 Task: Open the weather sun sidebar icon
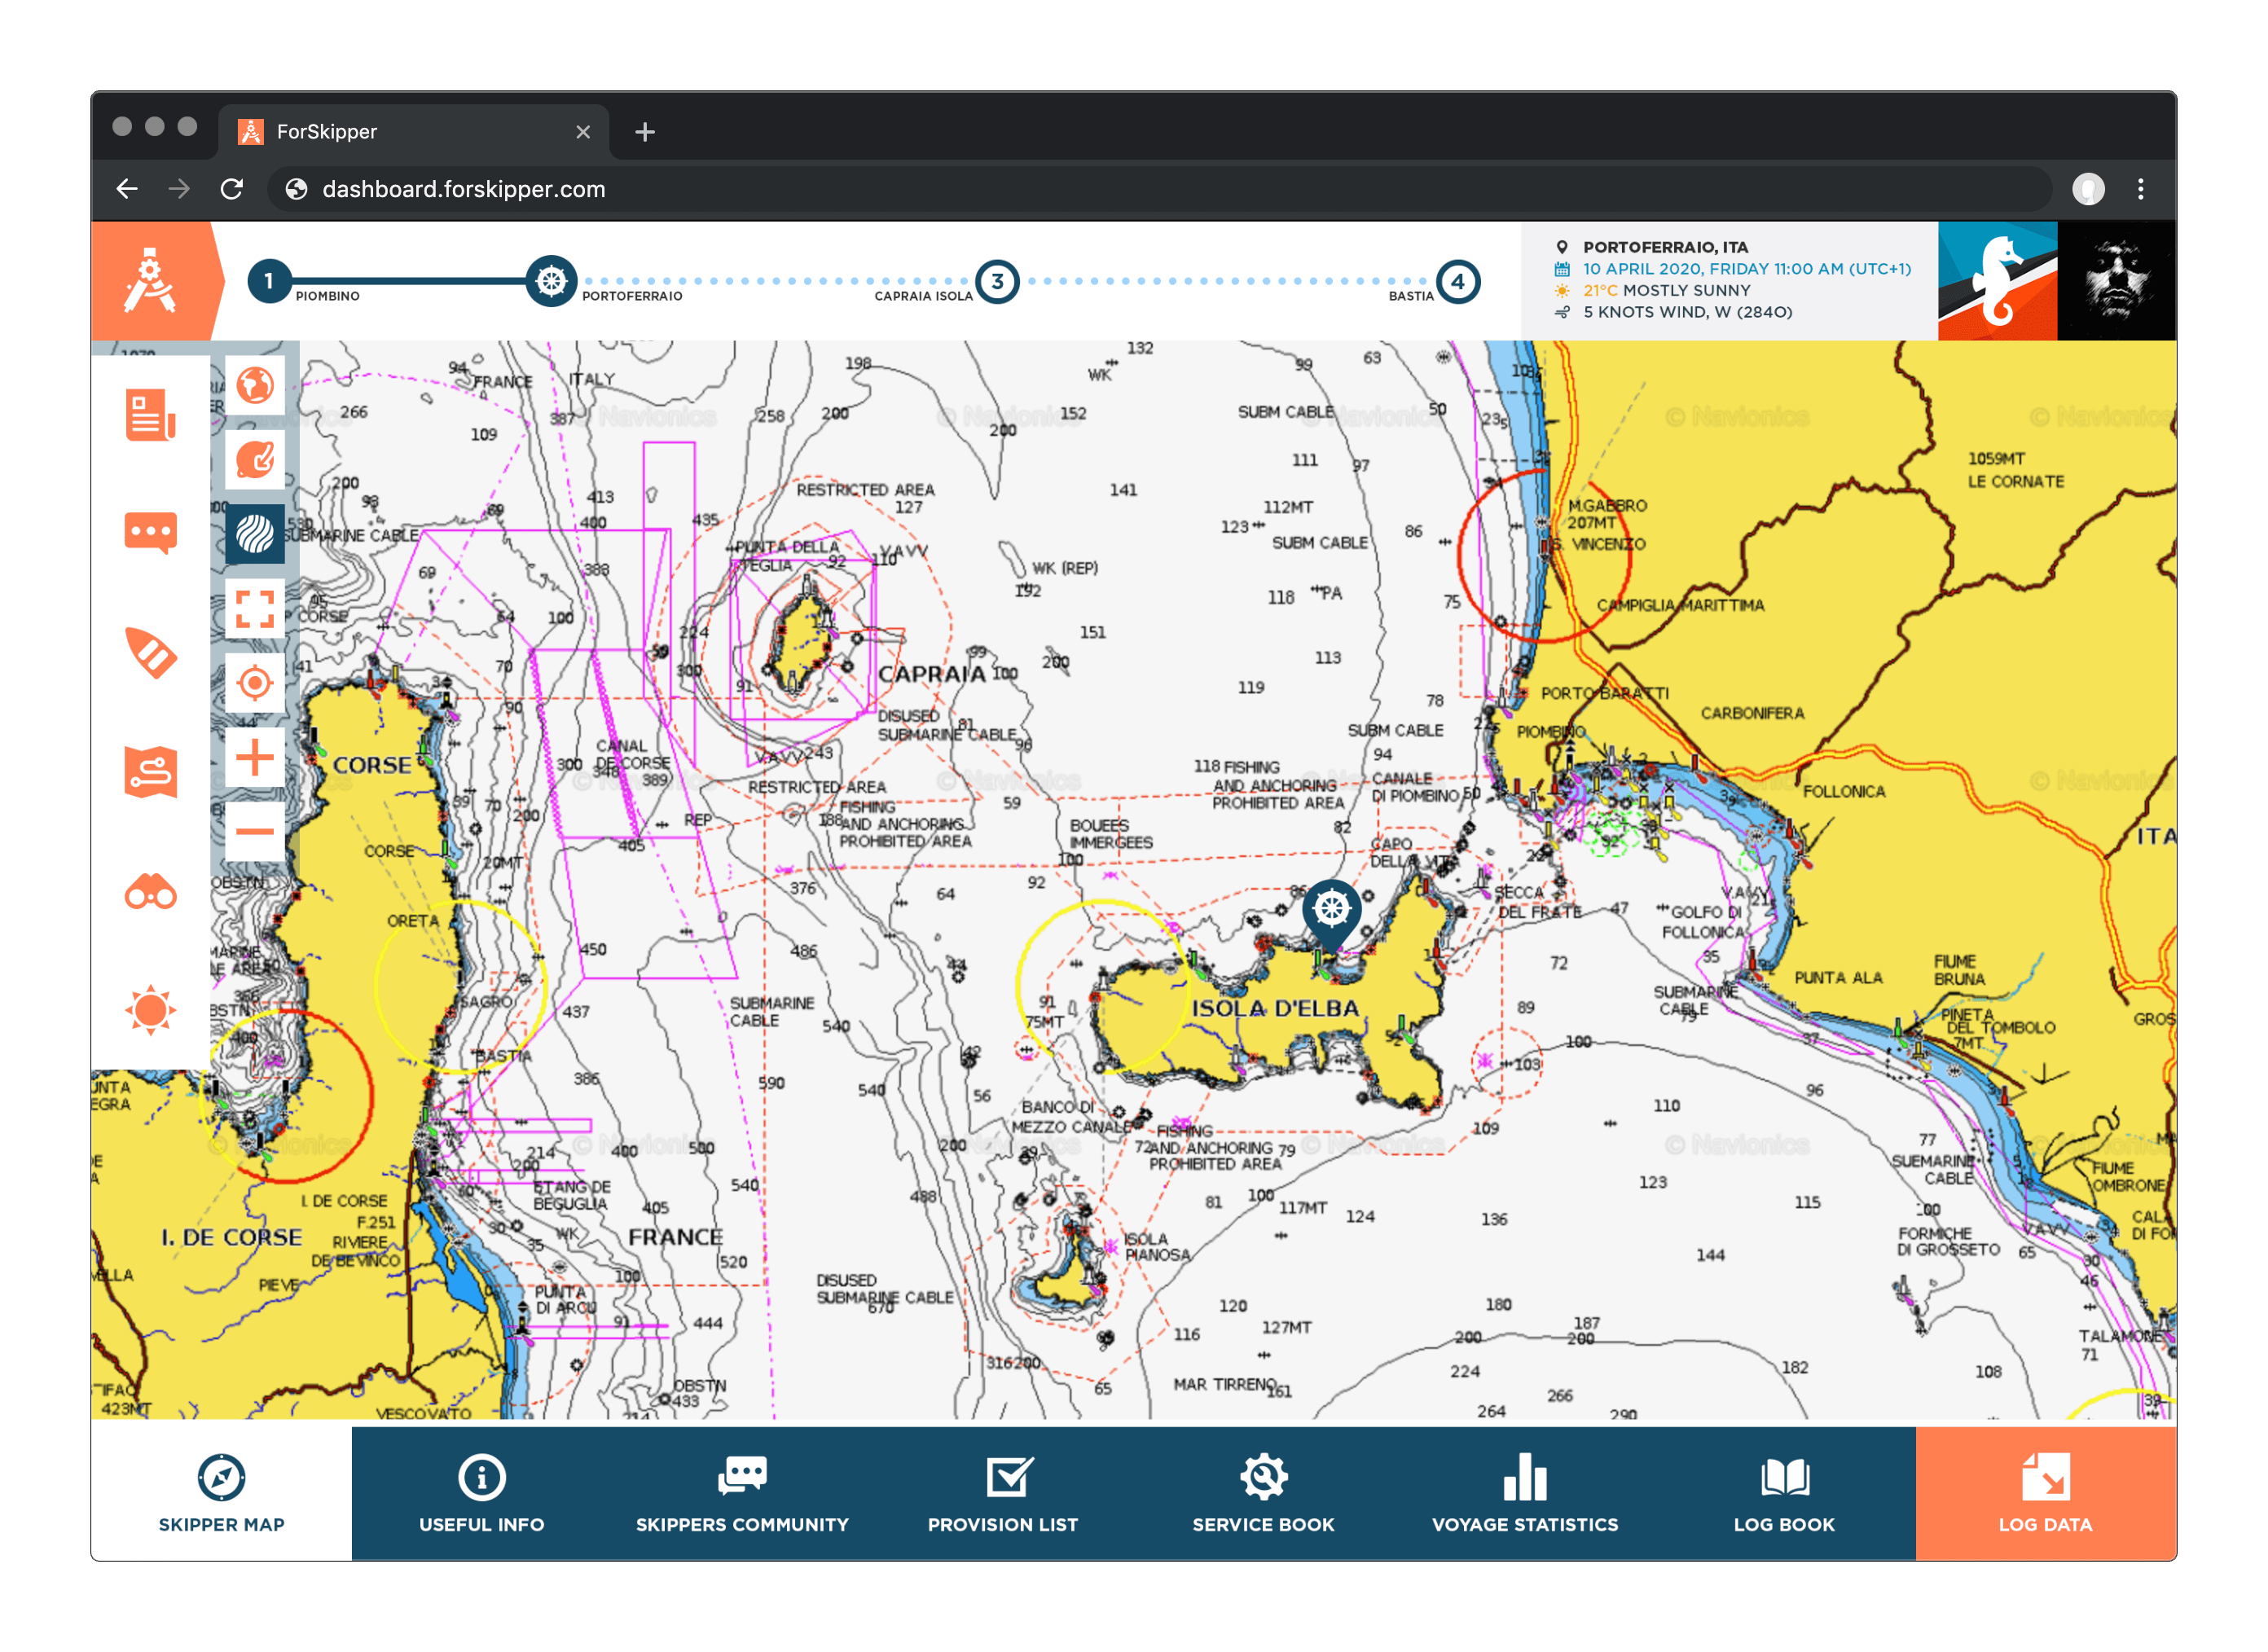point(151,1009)
